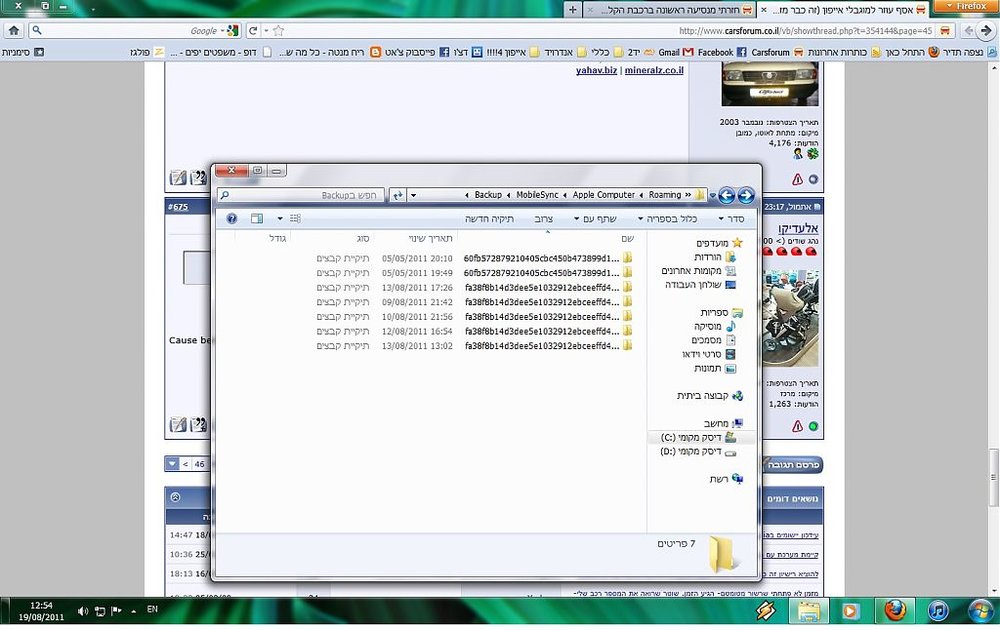Viewport: 1000px width, 630px height.
Task: Click the Explorer help question mark icon
Action: click(x=232, y=219)
